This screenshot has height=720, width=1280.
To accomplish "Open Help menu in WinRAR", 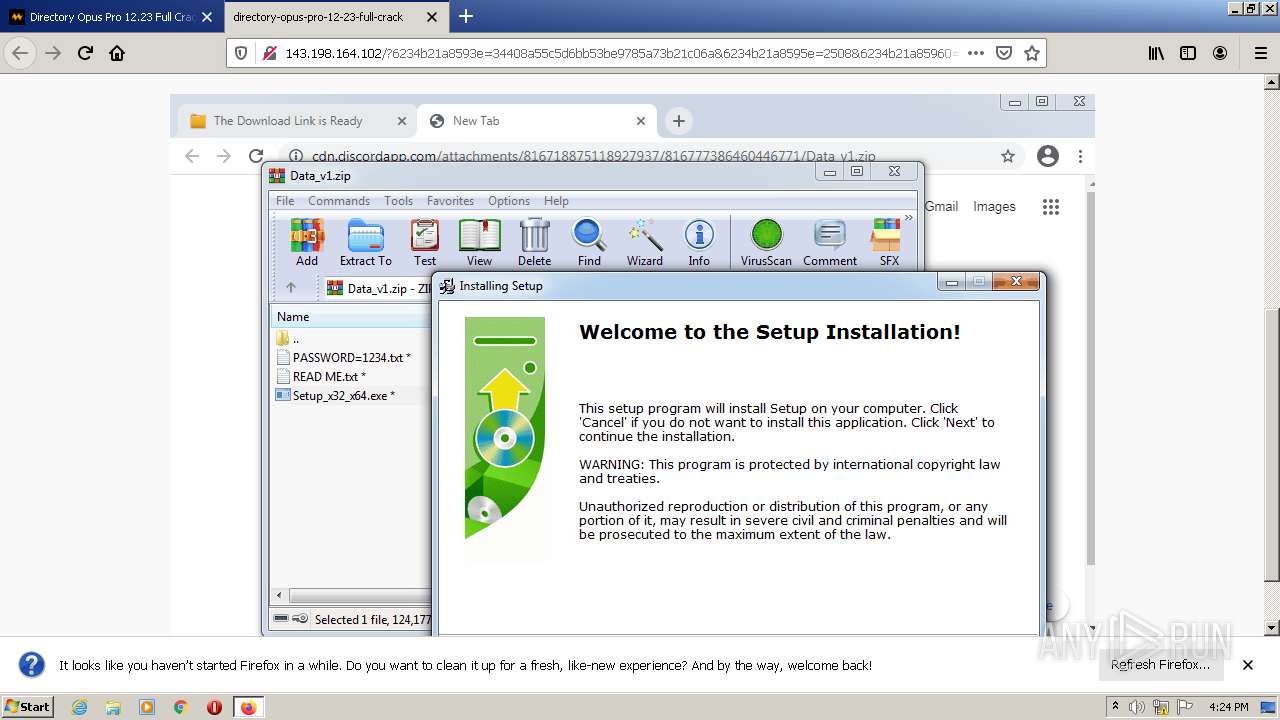I will 556,201.
